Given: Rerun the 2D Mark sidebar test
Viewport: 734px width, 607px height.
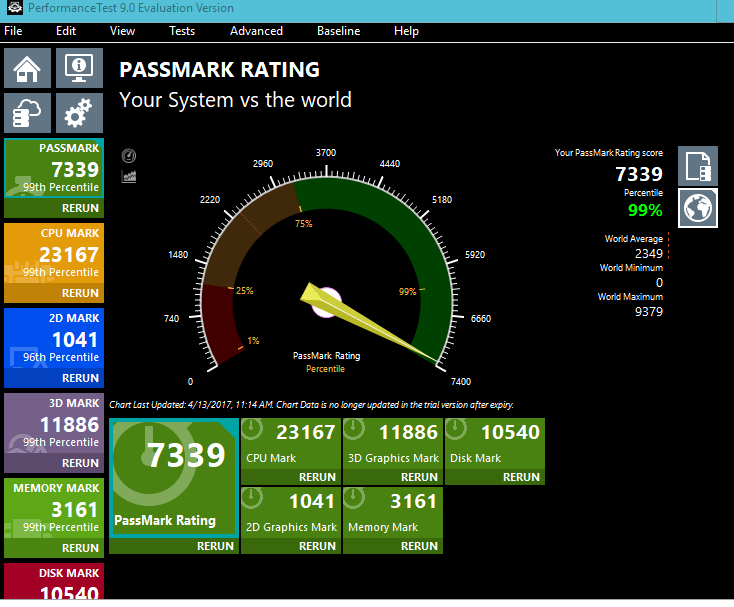Looking at the screenshot, I should point(54,378).
